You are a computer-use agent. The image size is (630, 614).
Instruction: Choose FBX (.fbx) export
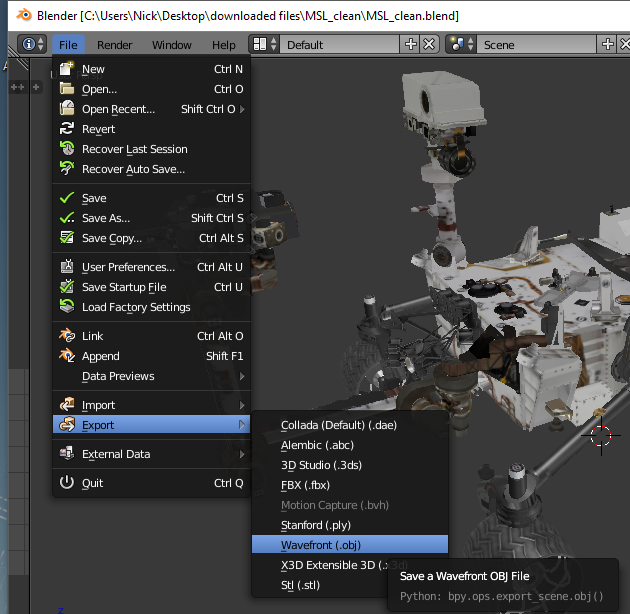350,485
